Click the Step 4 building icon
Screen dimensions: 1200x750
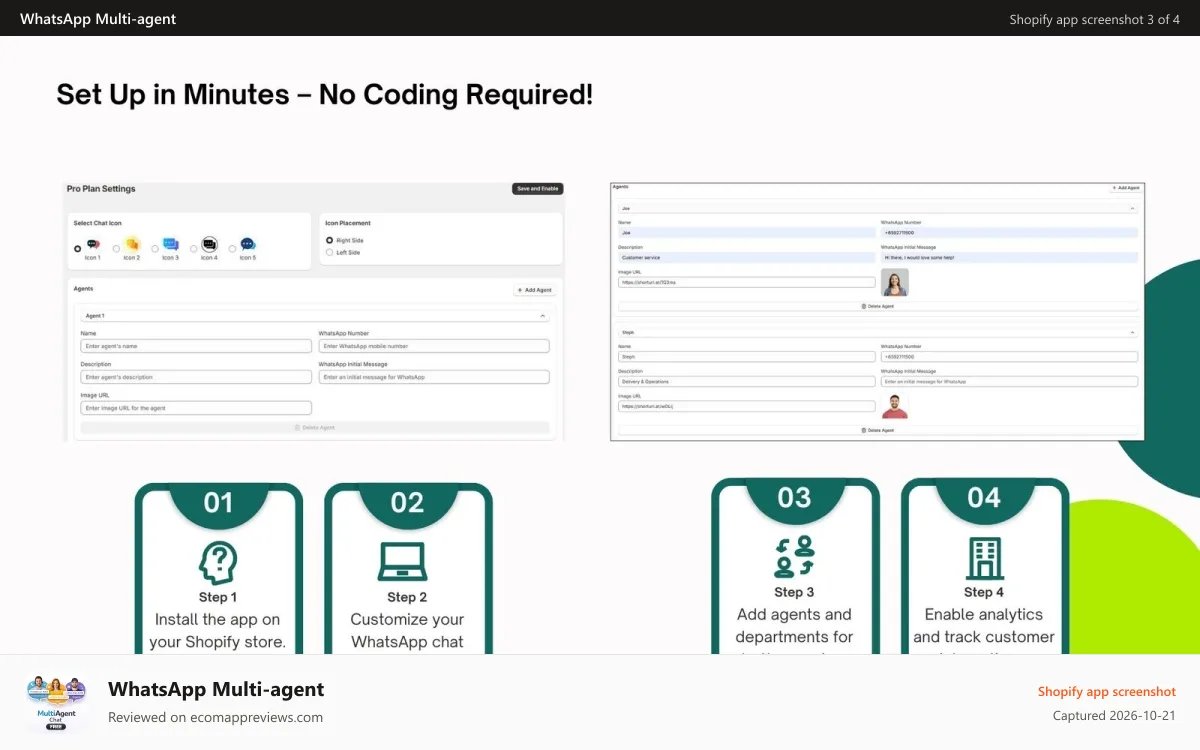point(984,558)
